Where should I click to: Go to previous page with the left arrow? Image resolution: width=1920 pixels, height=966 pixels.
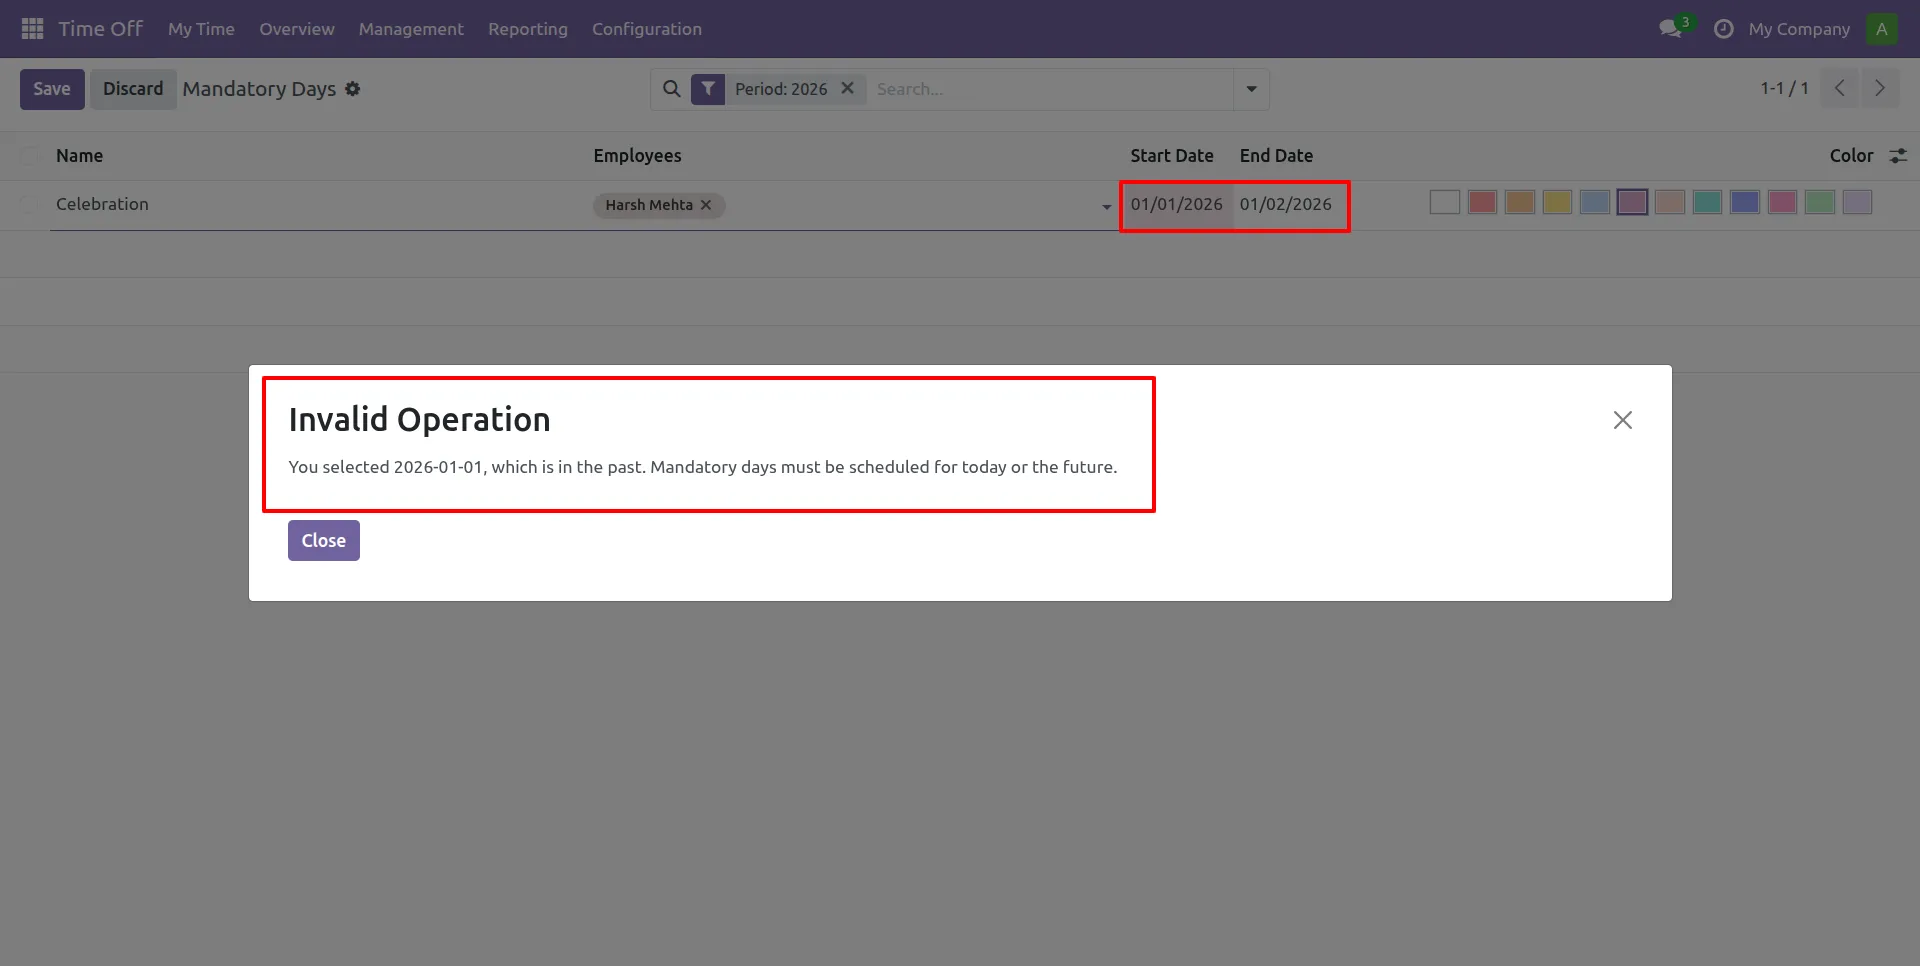[x=1838, y=88]
